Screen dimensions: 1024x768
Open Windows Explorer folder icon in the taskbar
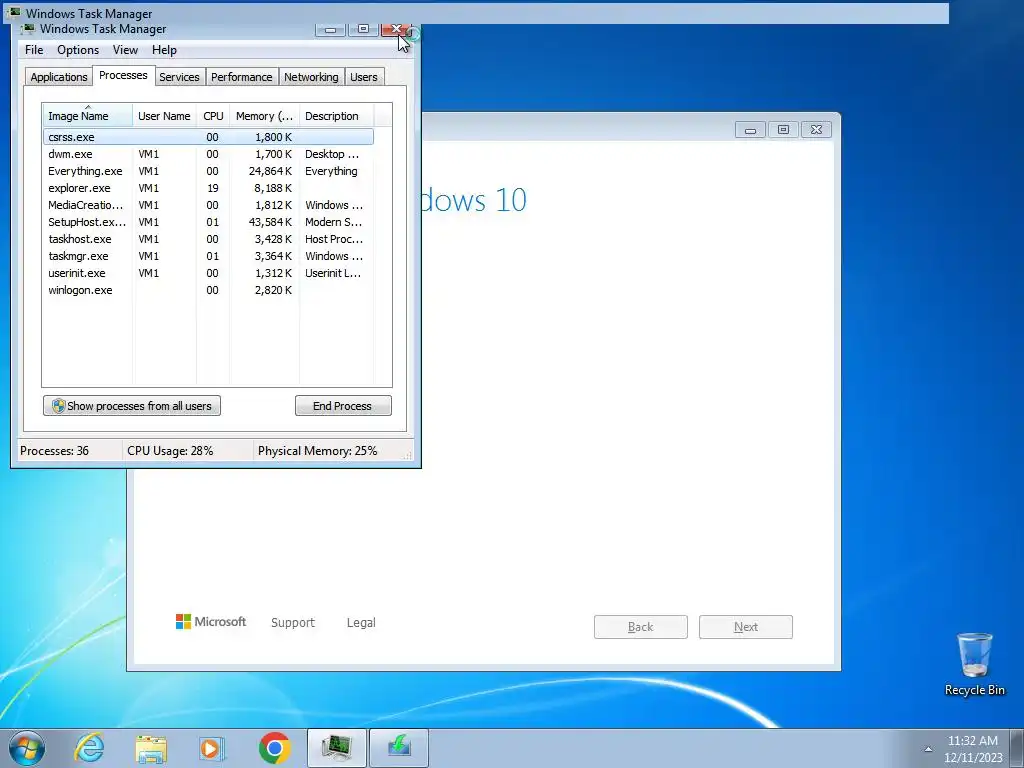click(x=151, y=748)
